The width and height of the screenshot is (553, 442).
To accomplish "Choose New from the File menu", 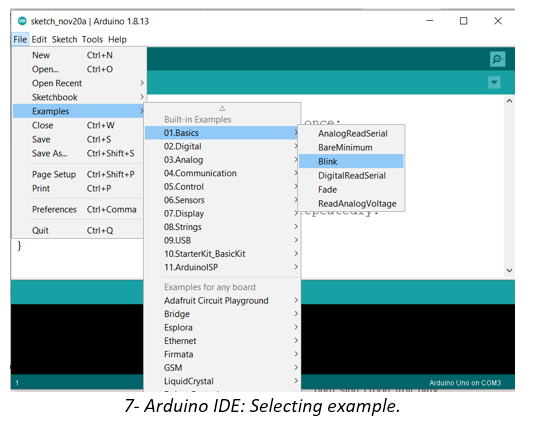I will pos(79,55).
